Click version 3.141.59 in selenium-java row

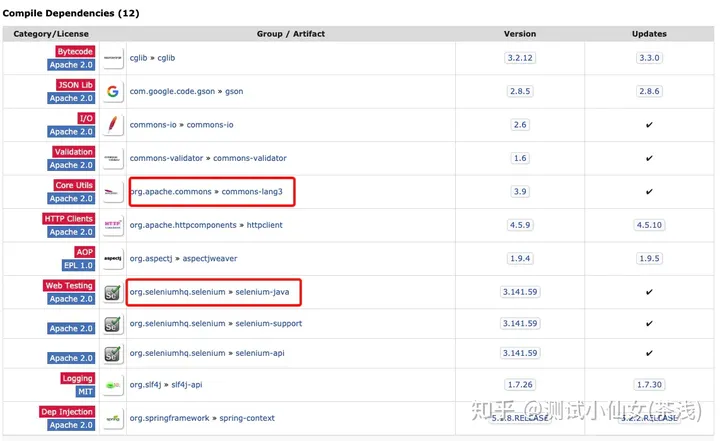(x=520, y=292)
